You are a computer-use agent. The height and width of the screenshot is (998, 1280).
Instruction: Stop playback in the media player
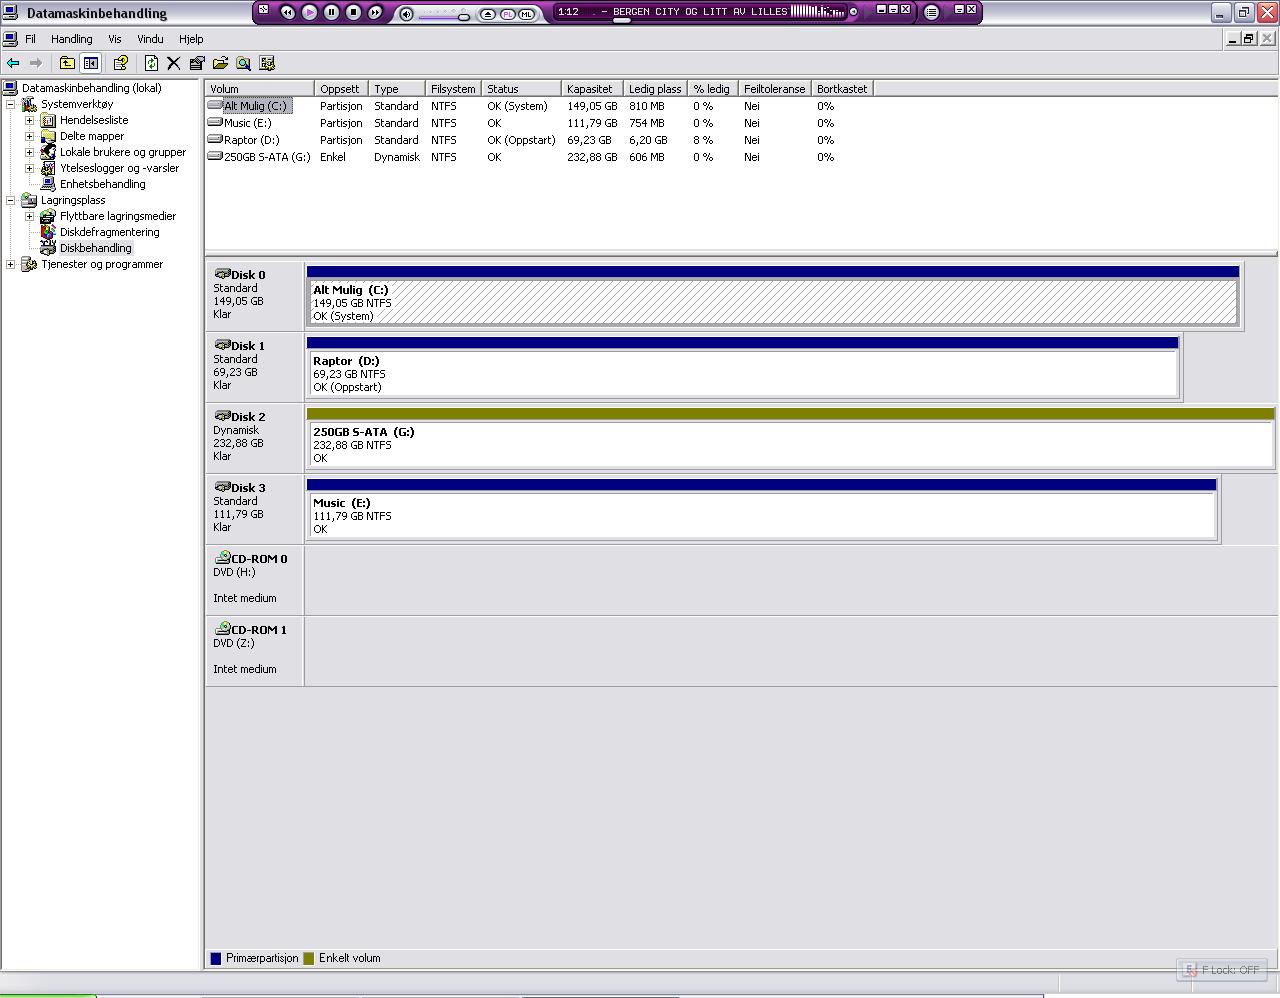point(353,12)
